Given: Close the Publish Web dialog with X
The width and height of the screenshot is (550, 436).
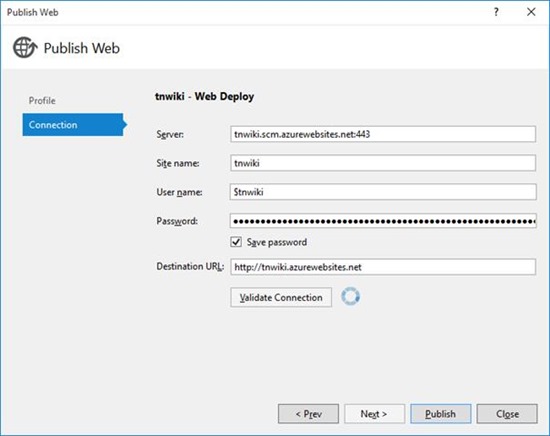Looking at the screenshot, I should click(x=531, y=12).
